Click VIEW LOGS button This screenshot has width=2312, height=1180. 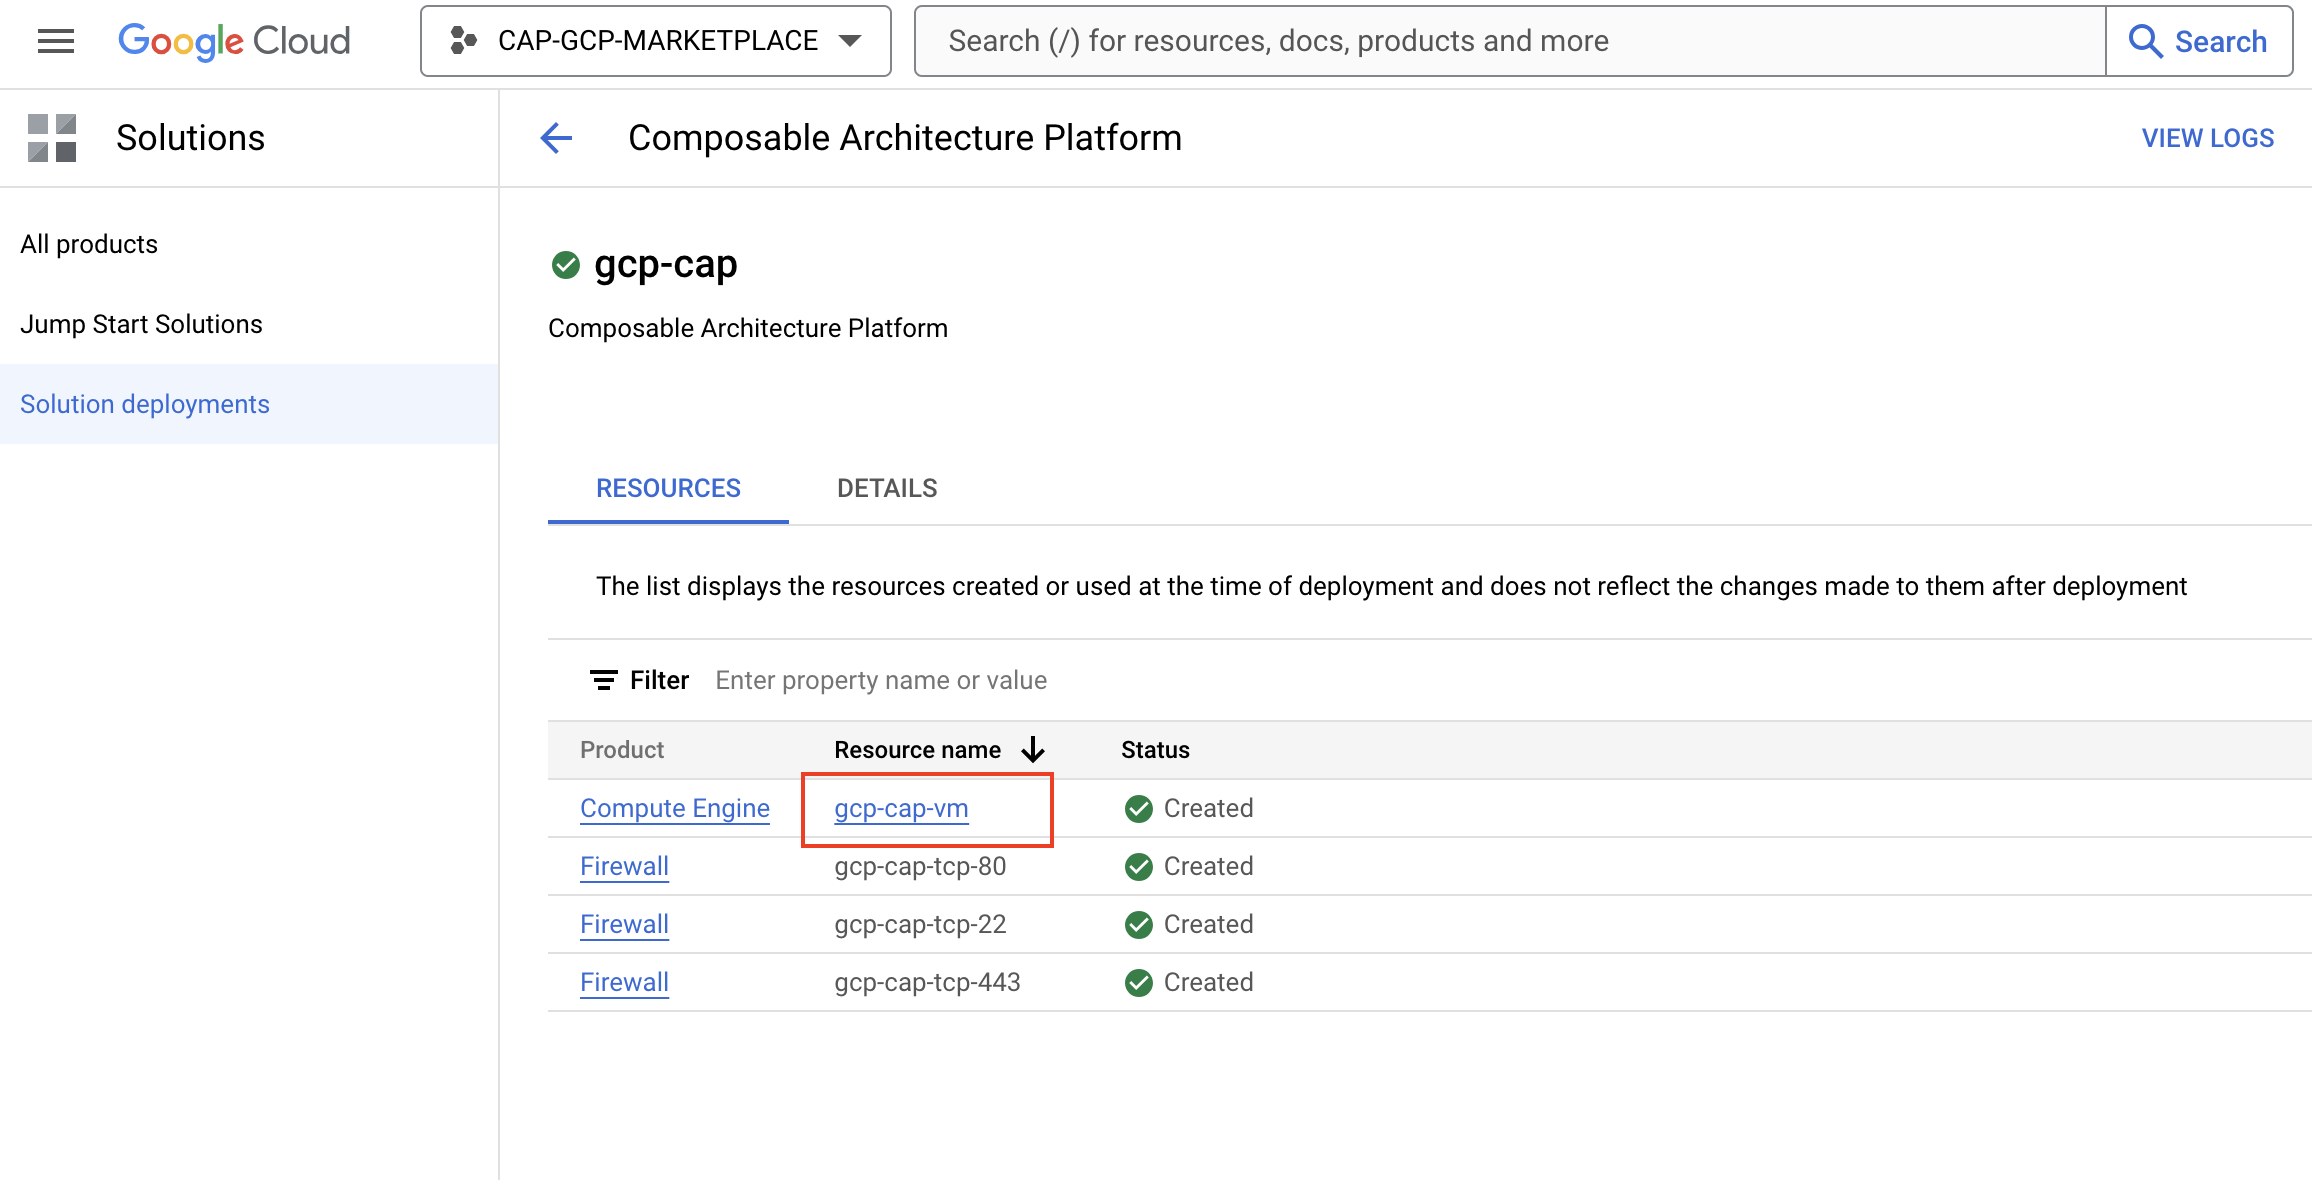[x=2207, y=139]
